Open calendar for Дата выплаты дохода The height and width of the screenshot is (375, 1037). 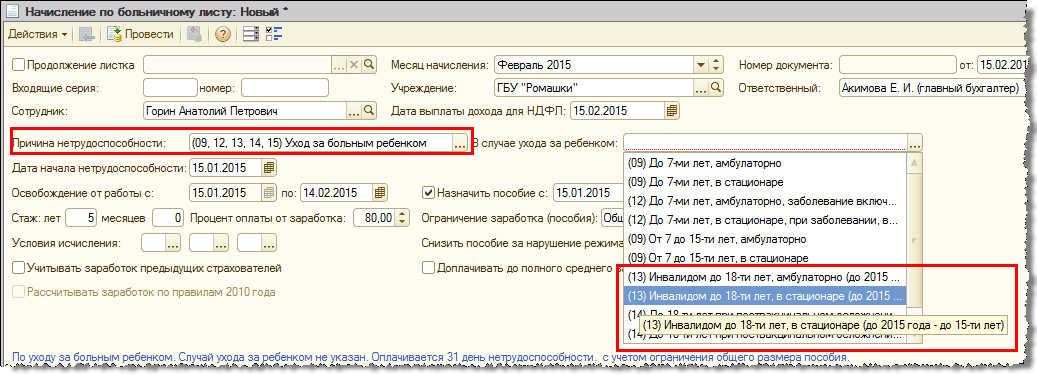672,110
